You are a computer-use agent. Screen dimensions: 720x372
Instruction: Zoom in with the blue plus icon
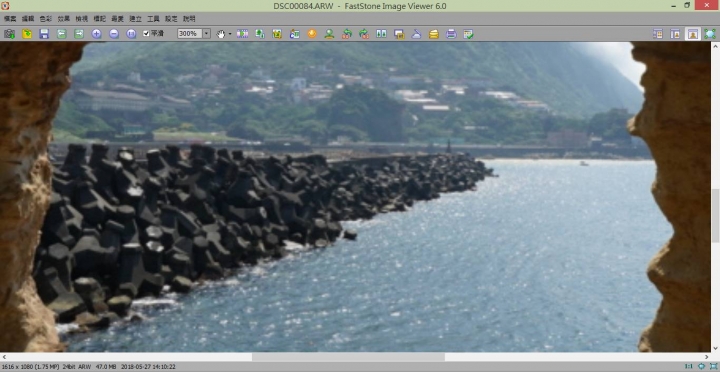pos(96,34)
